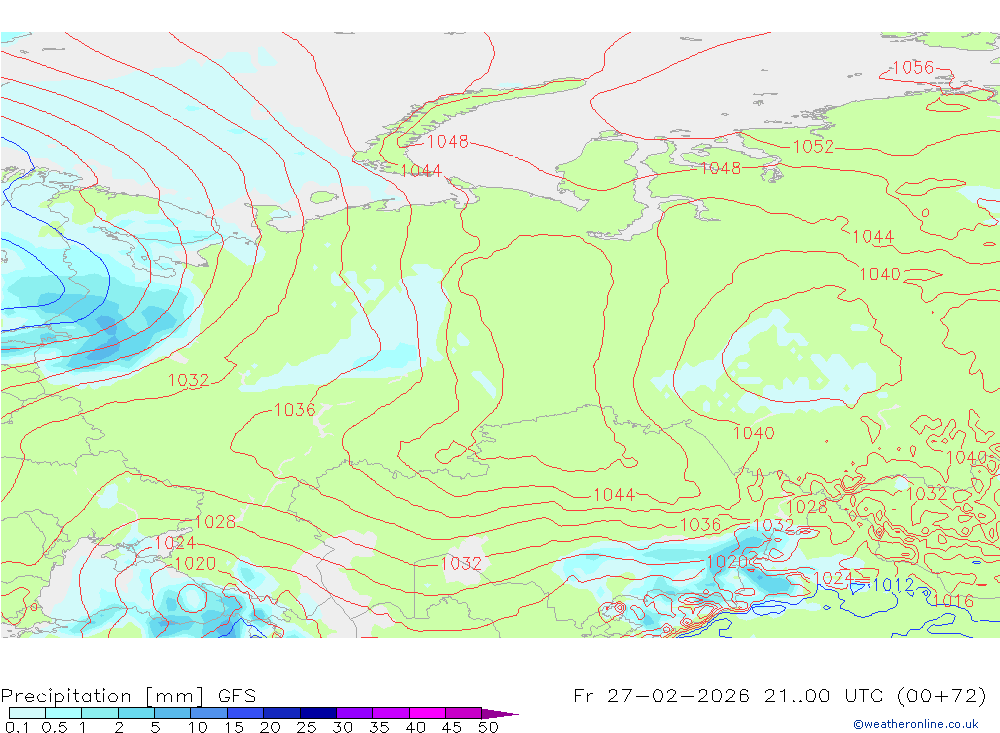This screenshot has height=733, width=1000.
Task: Click the 1048 label just above the 1044 label
Action: coord(447,141)
